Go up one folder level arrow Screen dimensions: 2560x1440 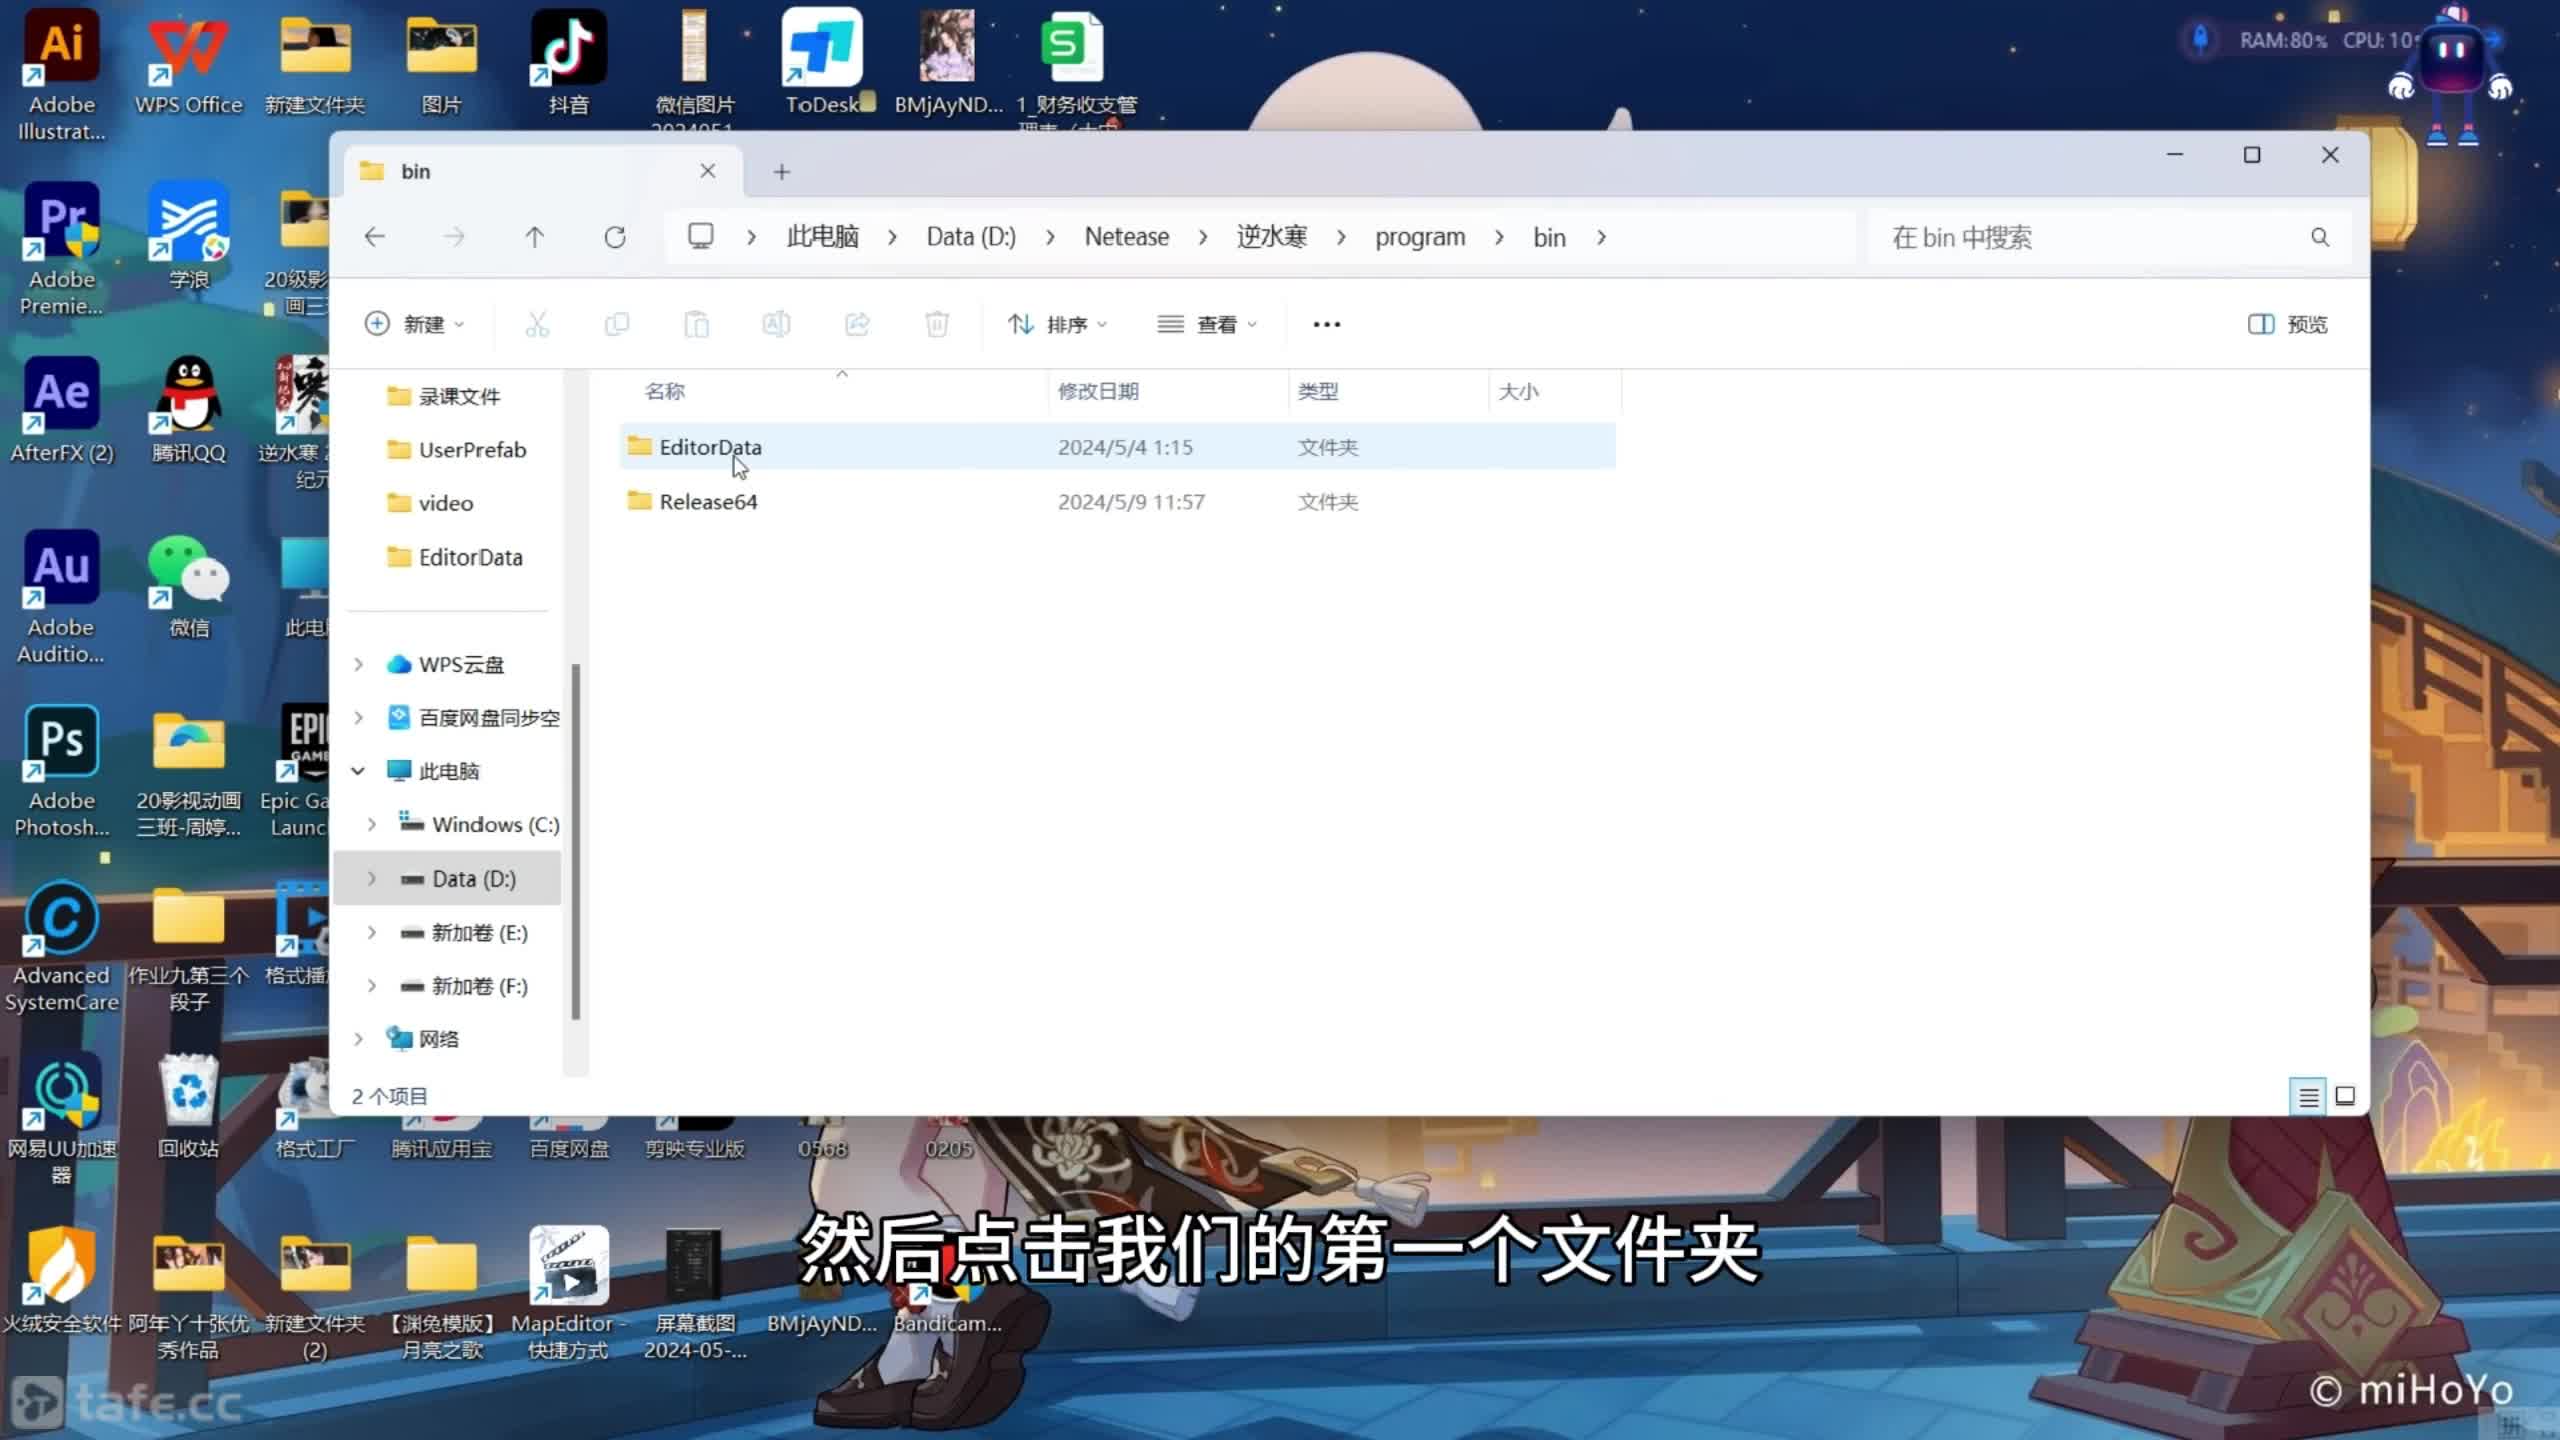pos(535,237)
